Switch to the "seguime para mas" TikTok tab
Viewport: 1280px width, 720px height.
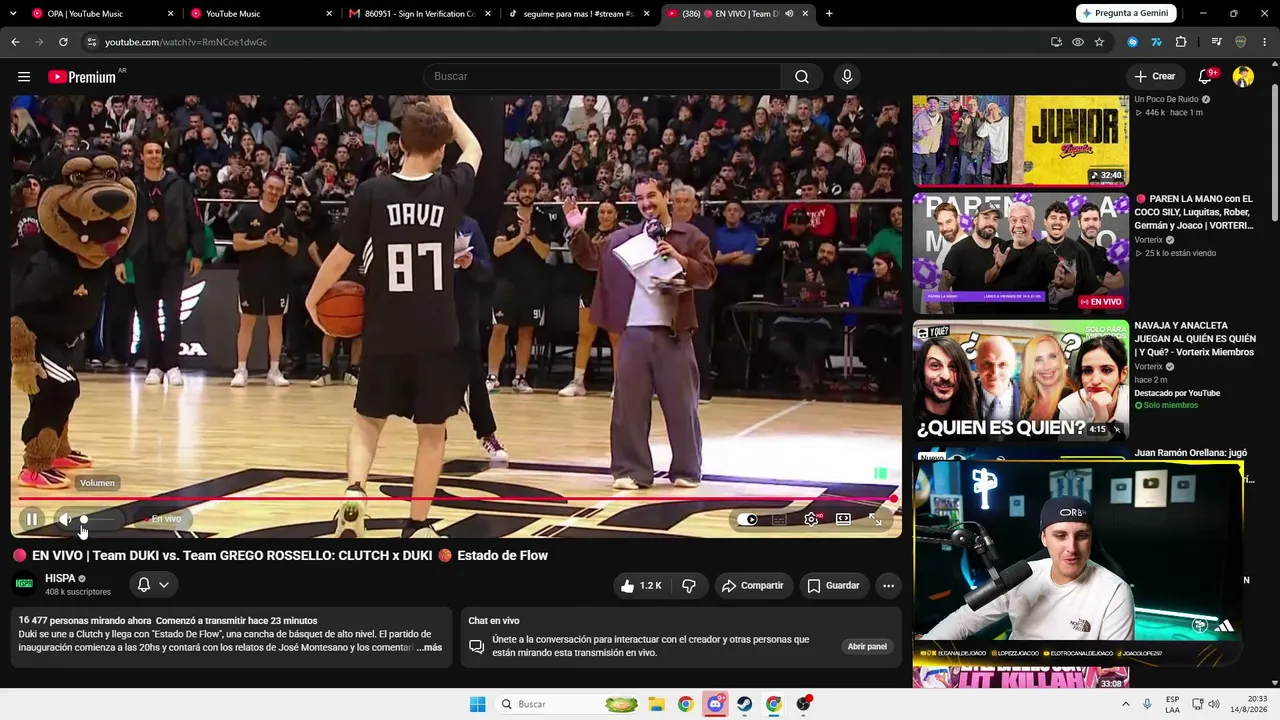tap(574, 14)
